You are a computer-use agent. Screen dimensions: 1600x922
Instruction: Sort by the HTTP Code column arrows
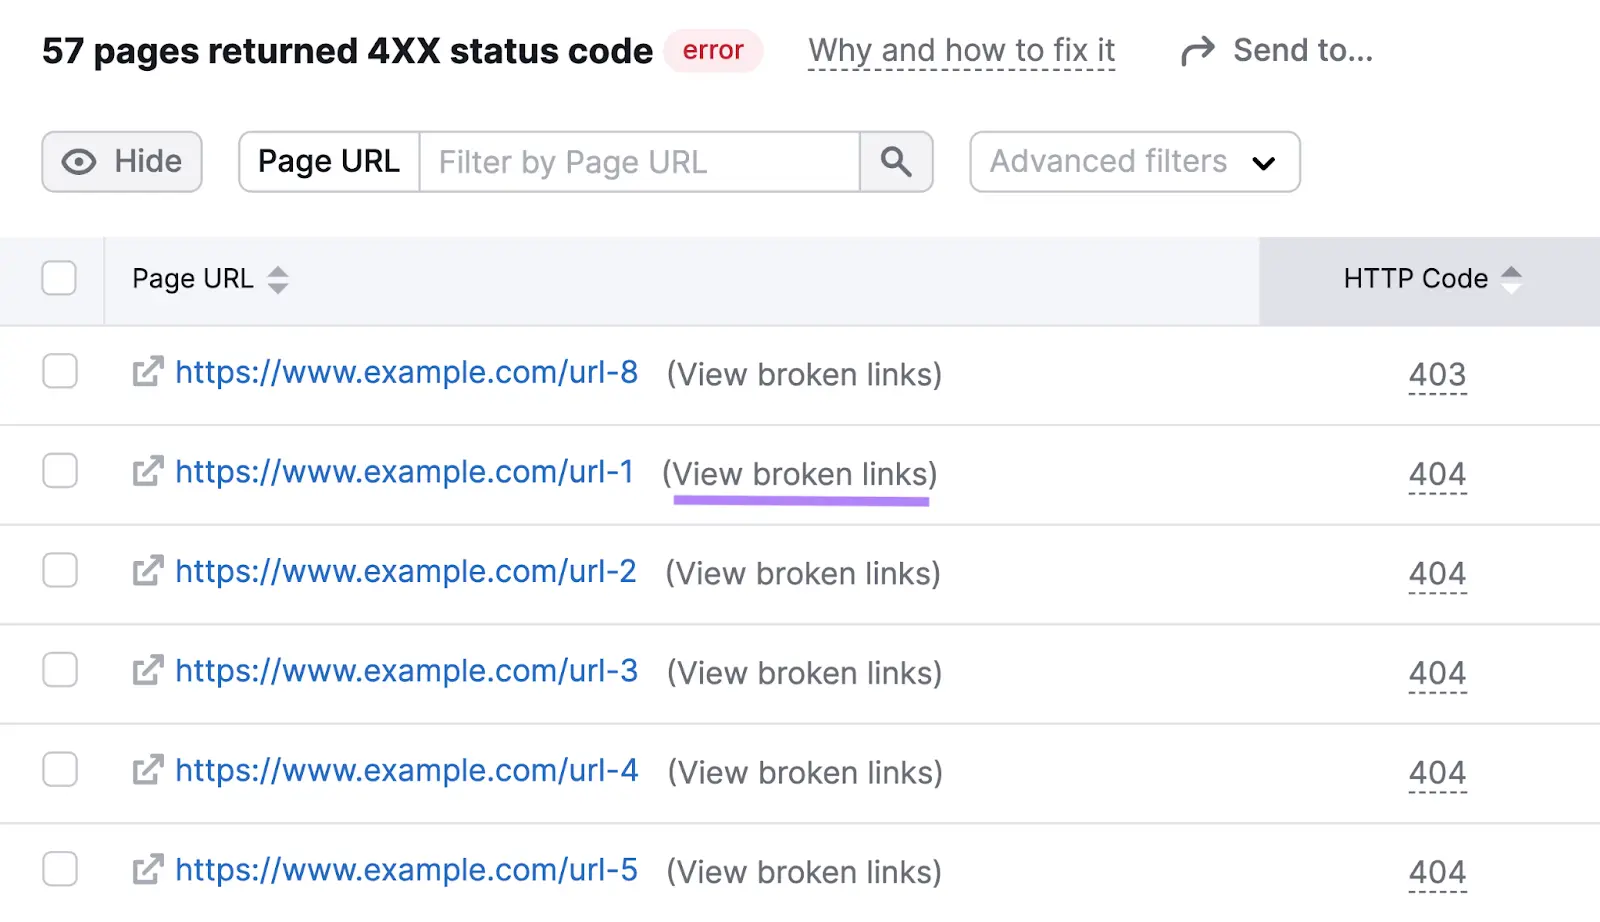[x=1513, y=280]
